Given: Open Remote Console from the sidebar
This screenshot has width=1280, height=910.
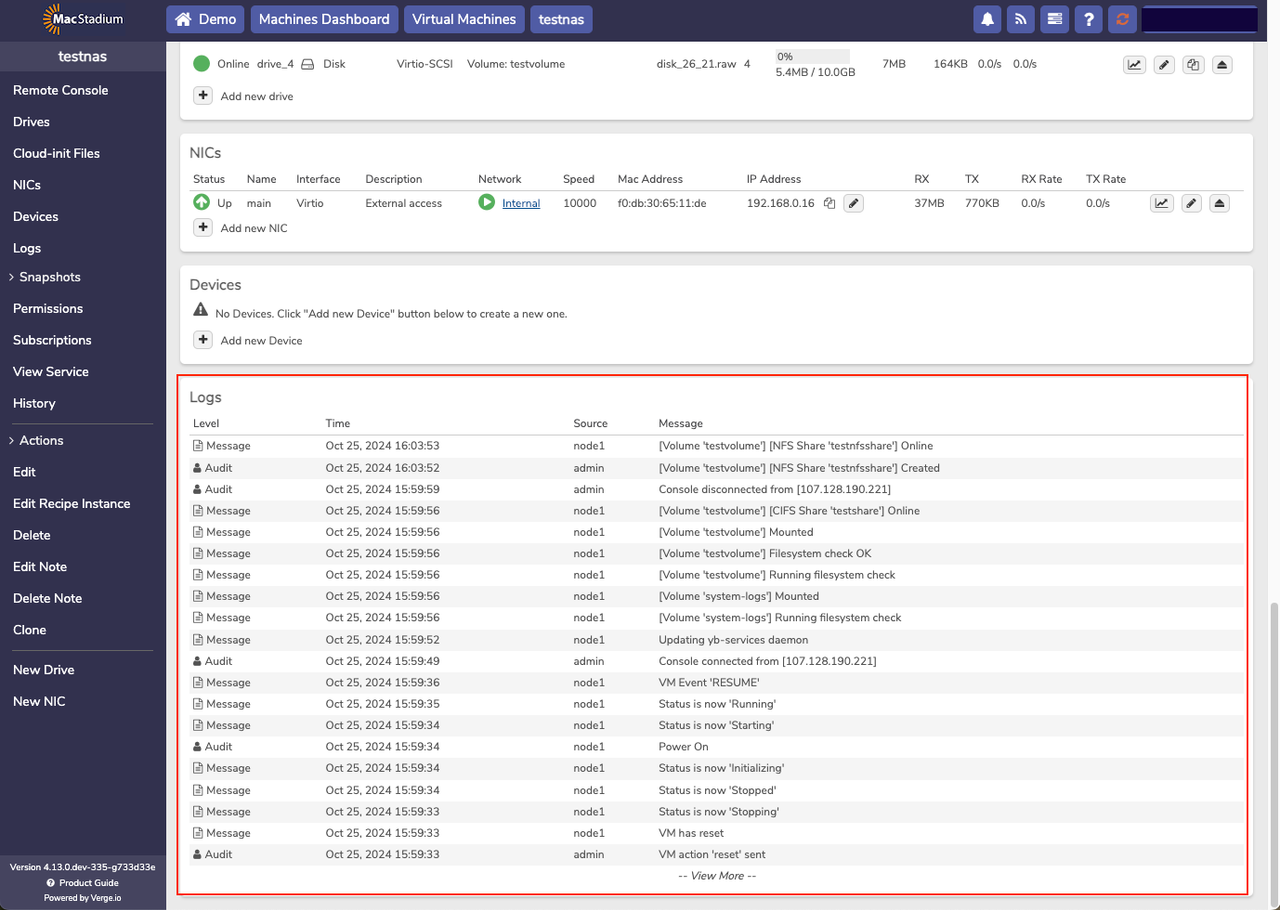Looking at the screenshot, I should click(x=61, y=90).
